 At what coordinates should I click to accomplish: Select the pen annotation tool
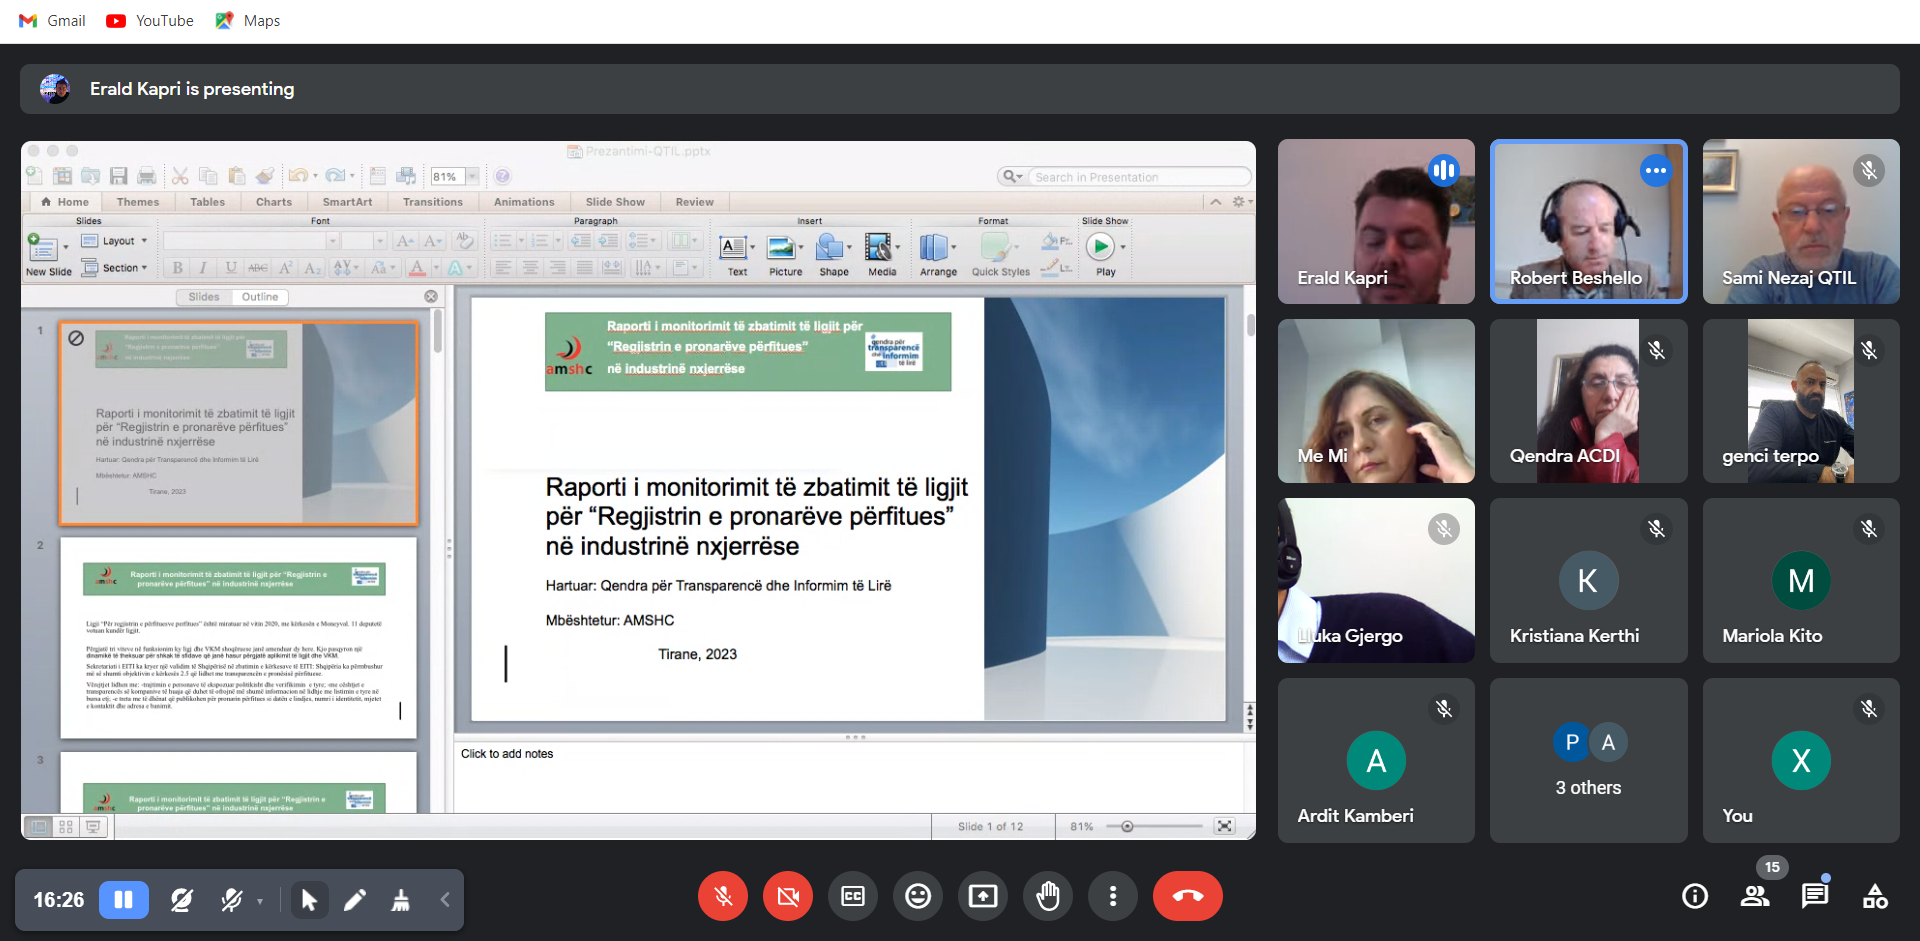[354, 901]
